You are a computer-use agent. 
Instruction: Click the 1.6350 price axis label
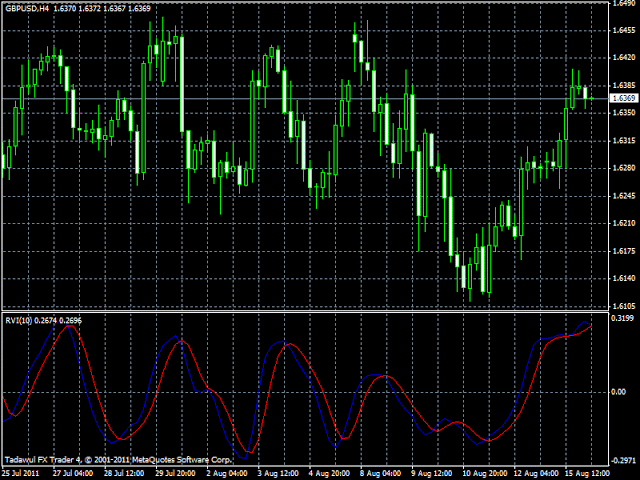coord(624,112)
